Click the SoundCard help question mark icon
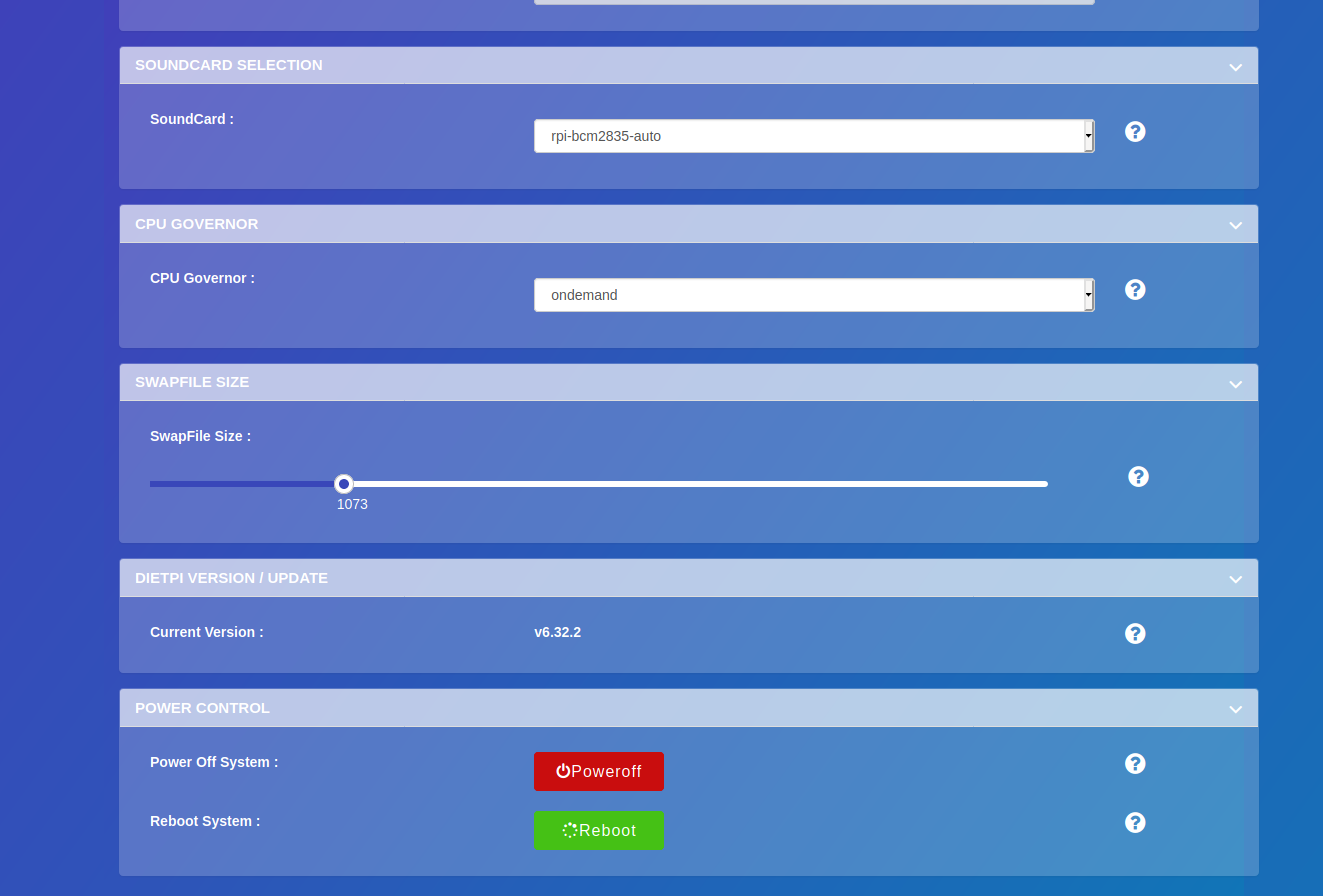Screen dimensions: 1323x896 point(1135,131)
